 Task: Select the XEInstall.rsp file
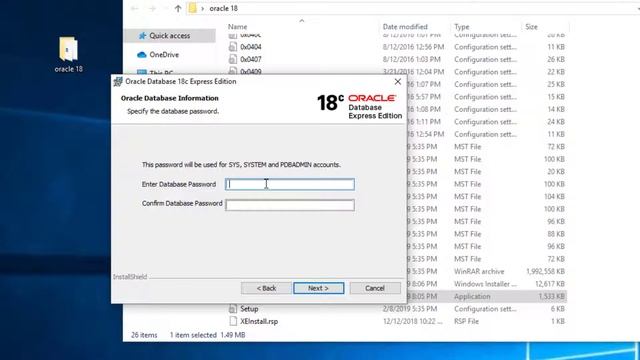coord(259,321)
